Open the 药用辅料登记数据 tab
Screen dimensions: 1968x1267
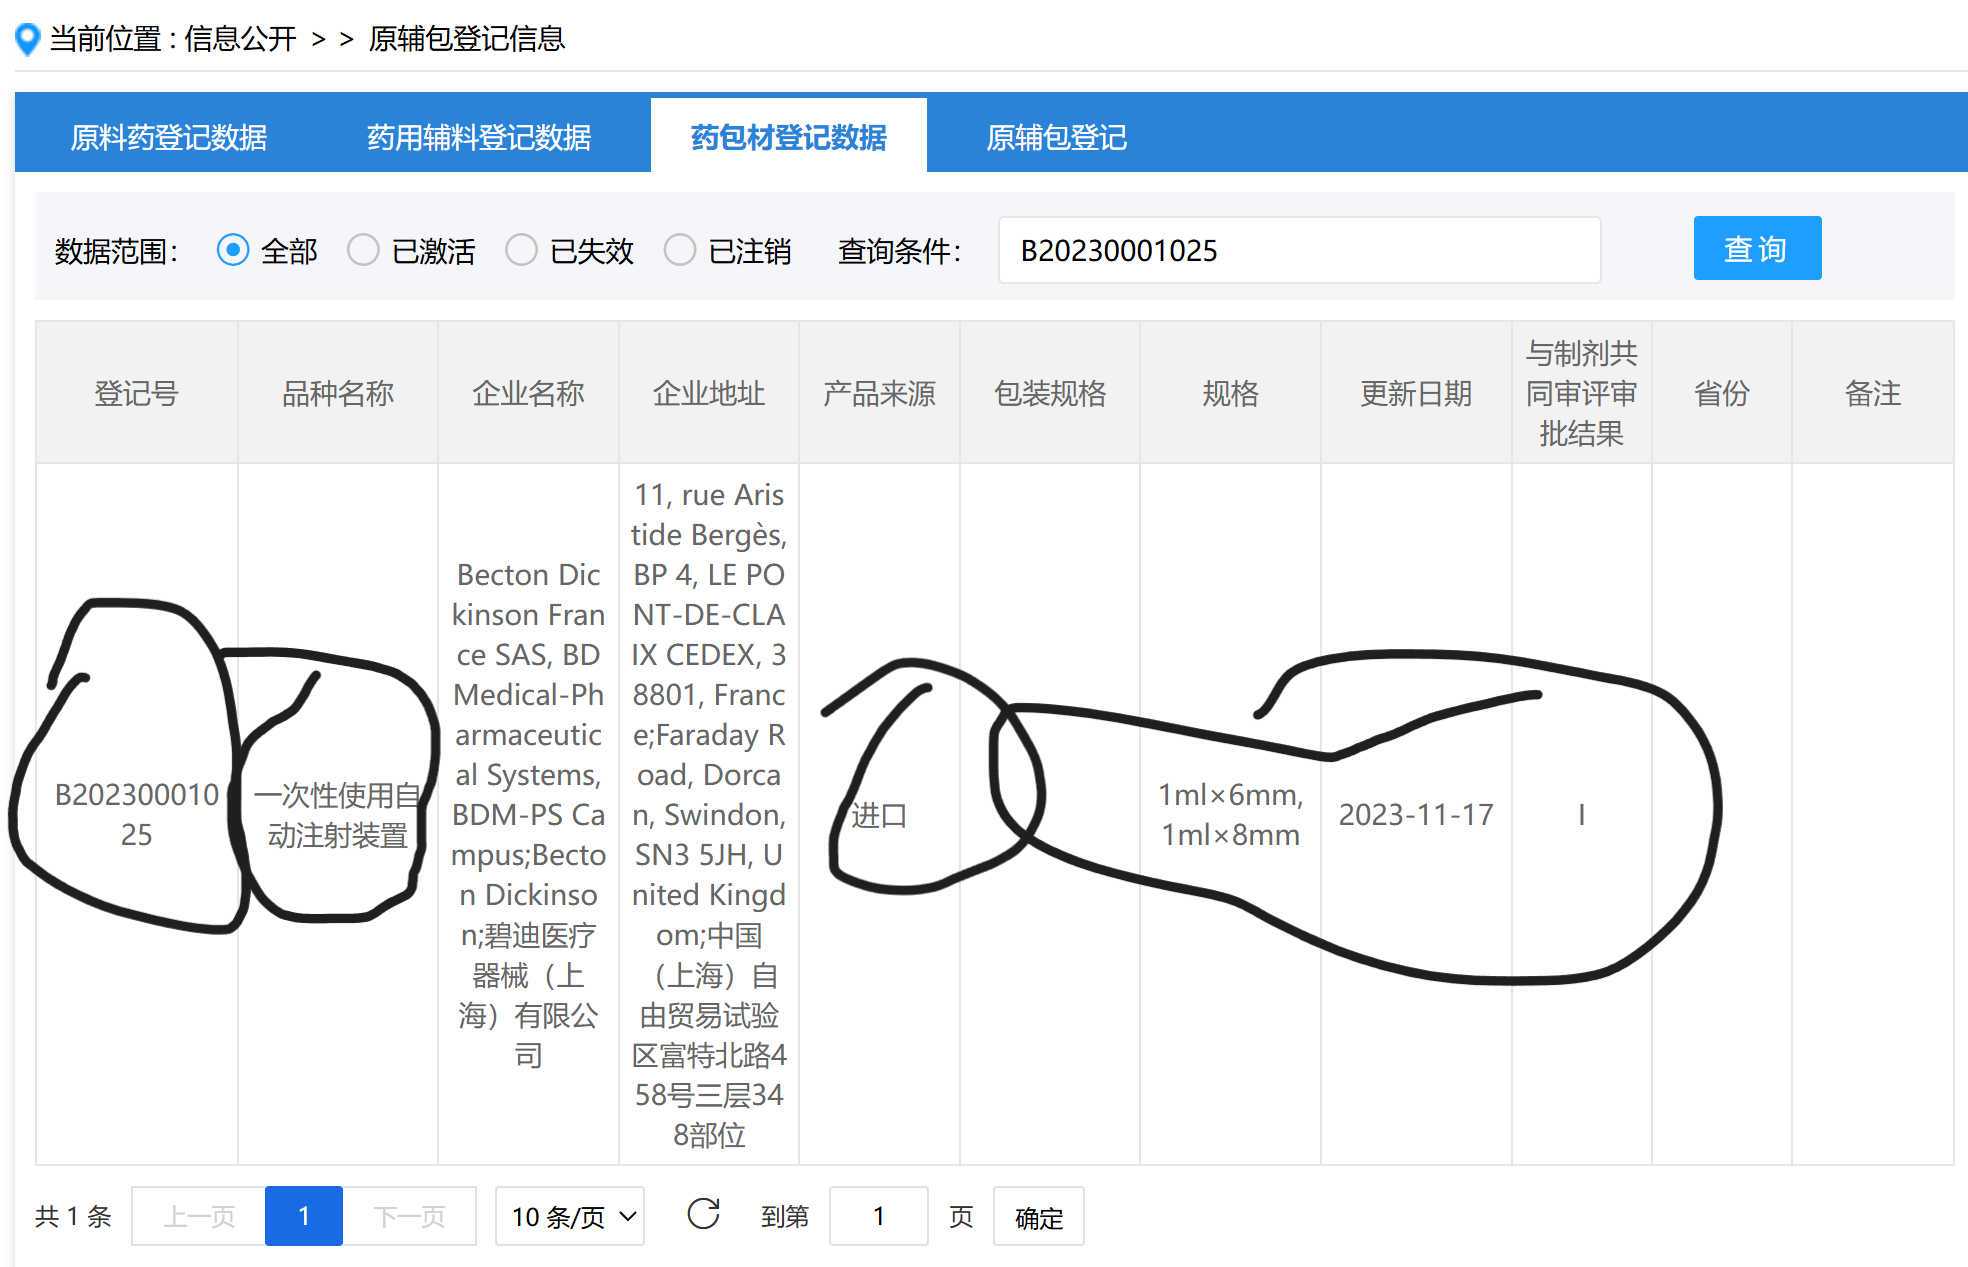point(479,137)
